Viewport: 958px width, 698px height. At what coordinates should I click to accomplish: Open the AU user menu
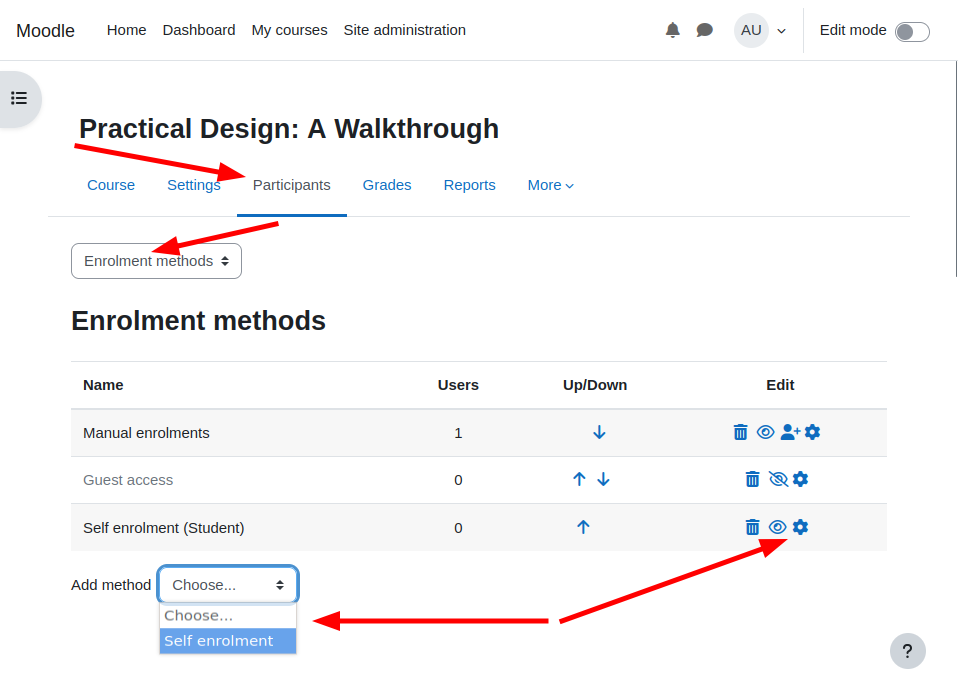[761, 31]
